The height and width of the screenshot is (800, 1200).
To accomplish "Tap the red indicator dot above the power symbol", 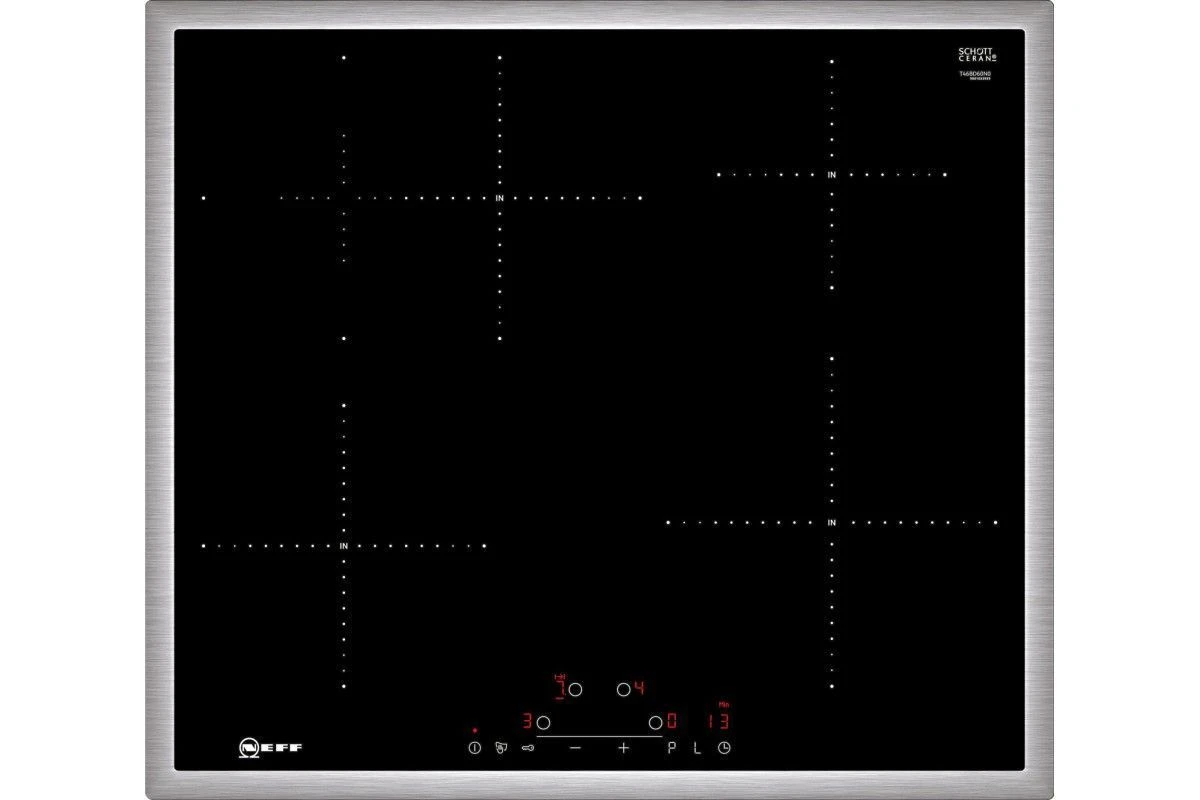I will click(474, 731).
